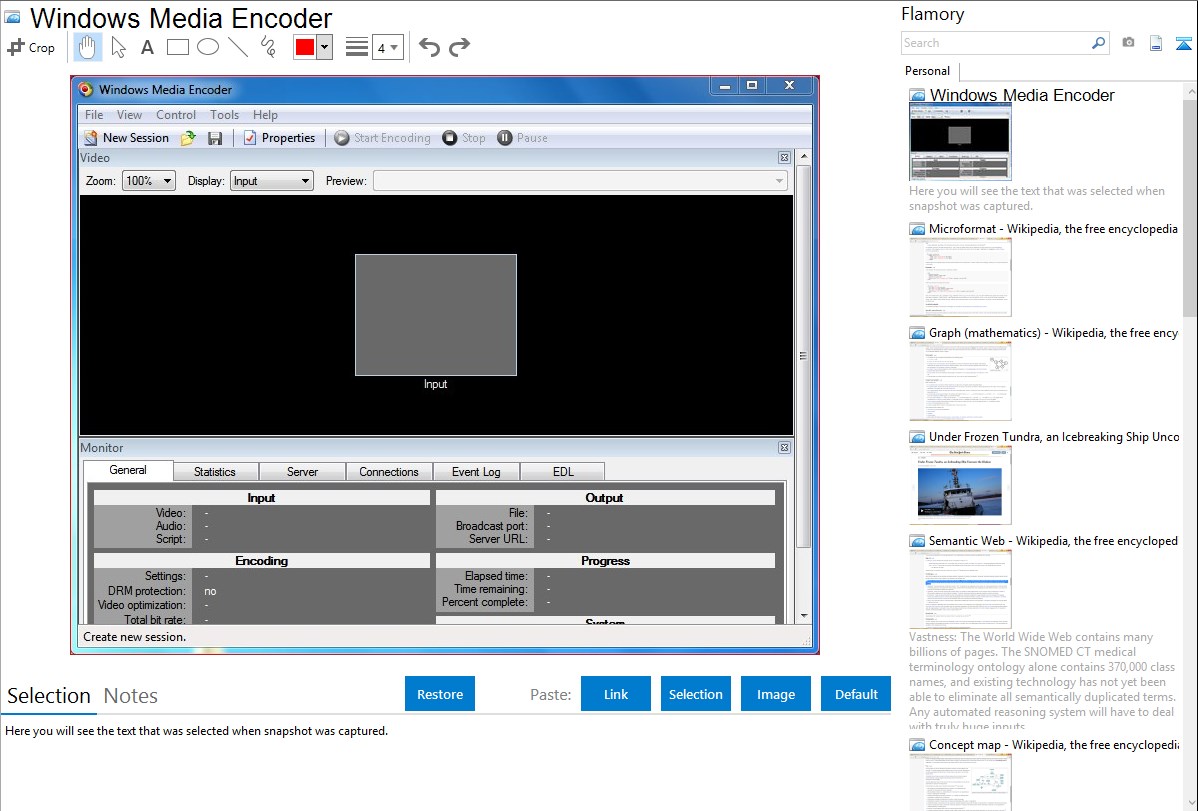Screen dimensions: 1198x811
Task: Select the straight line tool
Action: point(238,47)
